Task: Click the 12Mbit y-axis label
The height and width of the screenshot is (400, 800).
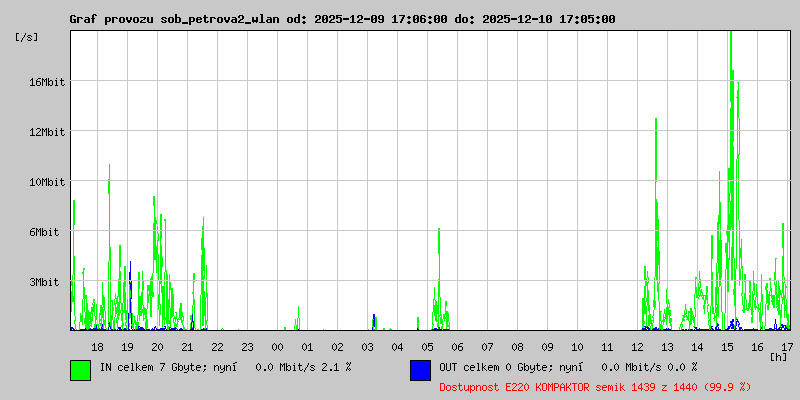Action: coord(46,132)
